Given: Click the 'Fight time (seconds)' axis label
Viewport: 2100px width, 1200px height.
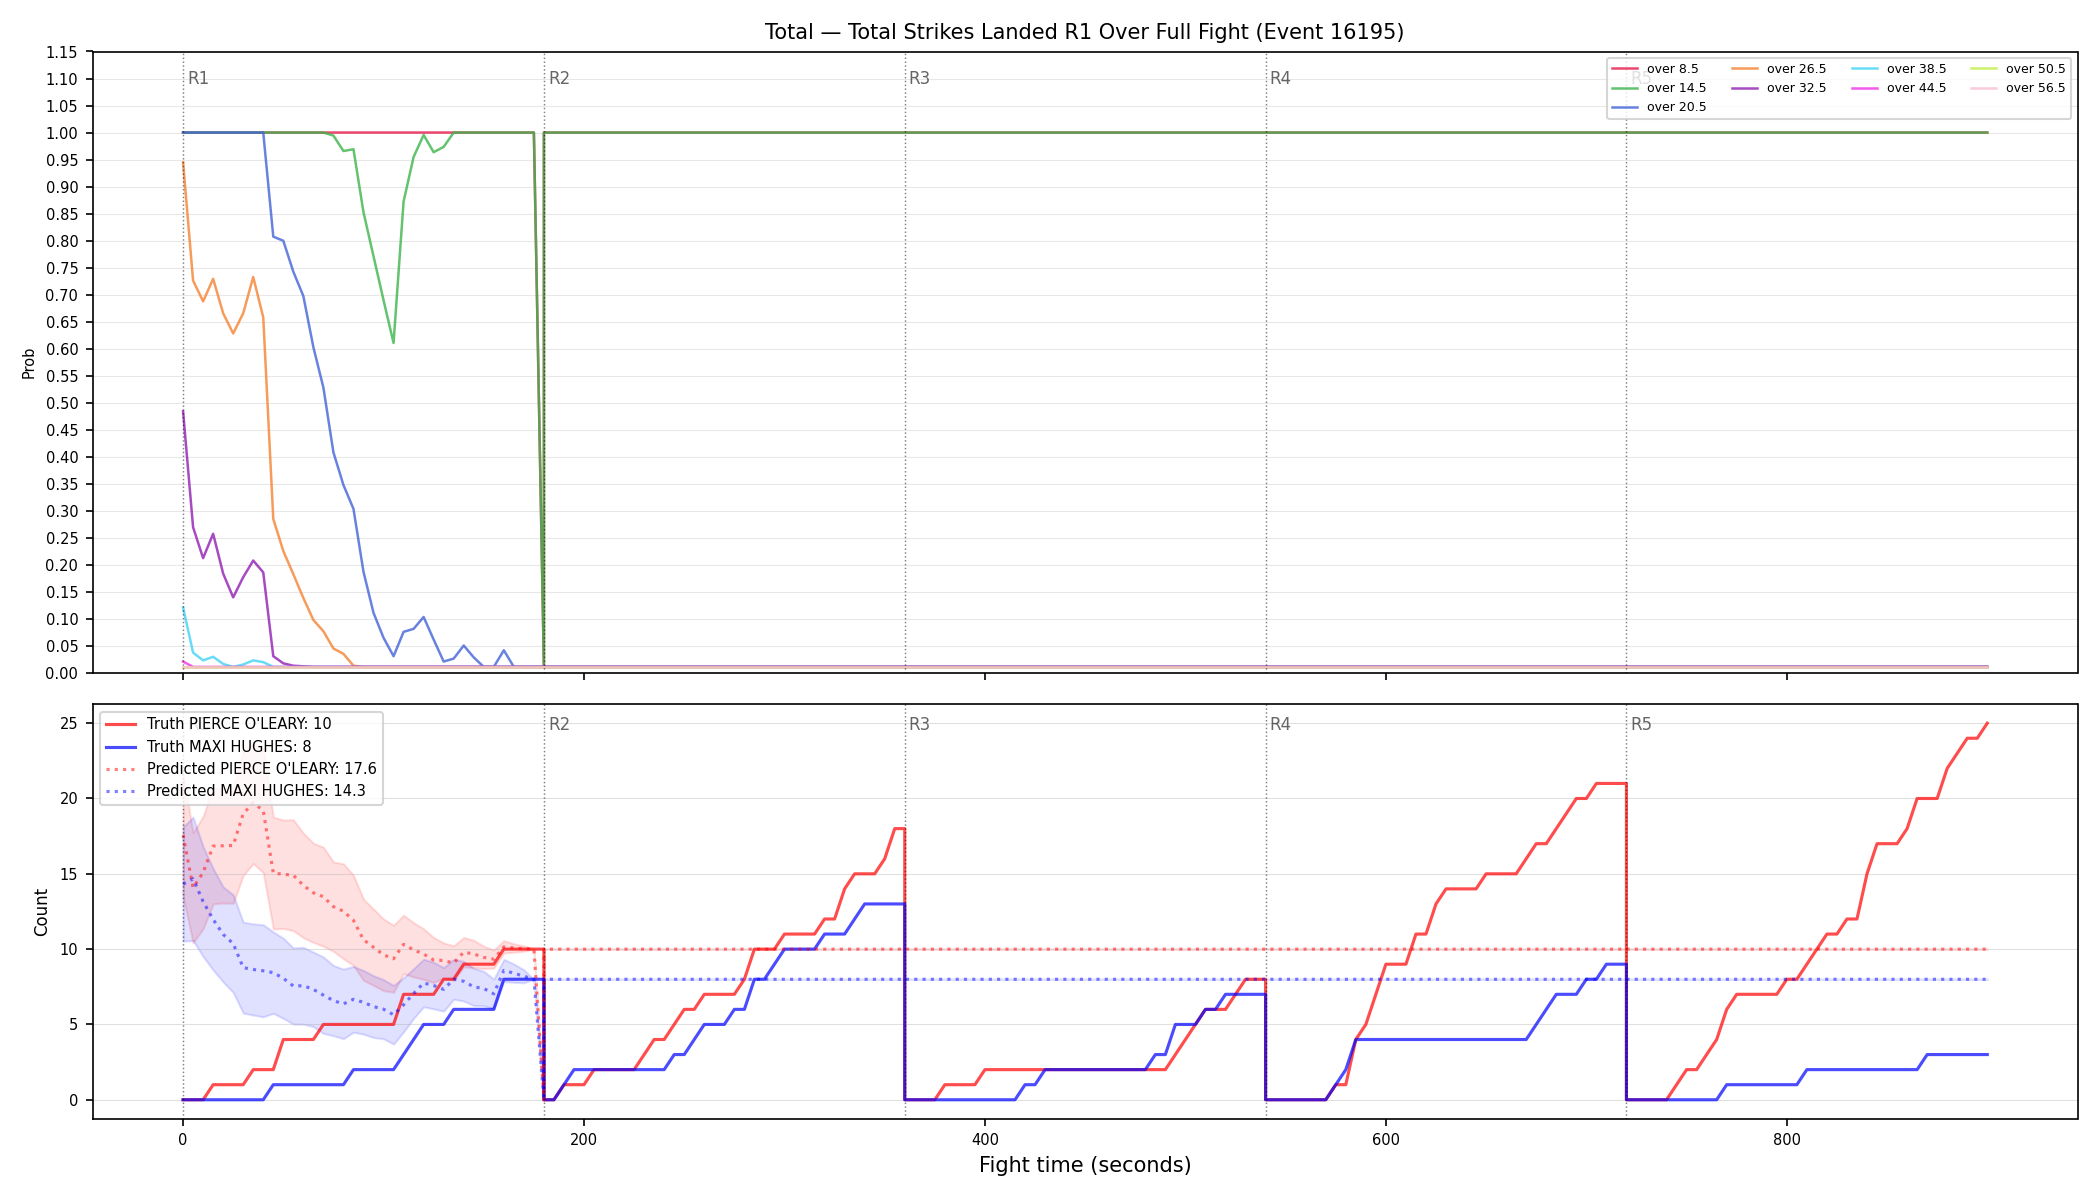Looking at the screenshot, I should tap(1085, 1165).
